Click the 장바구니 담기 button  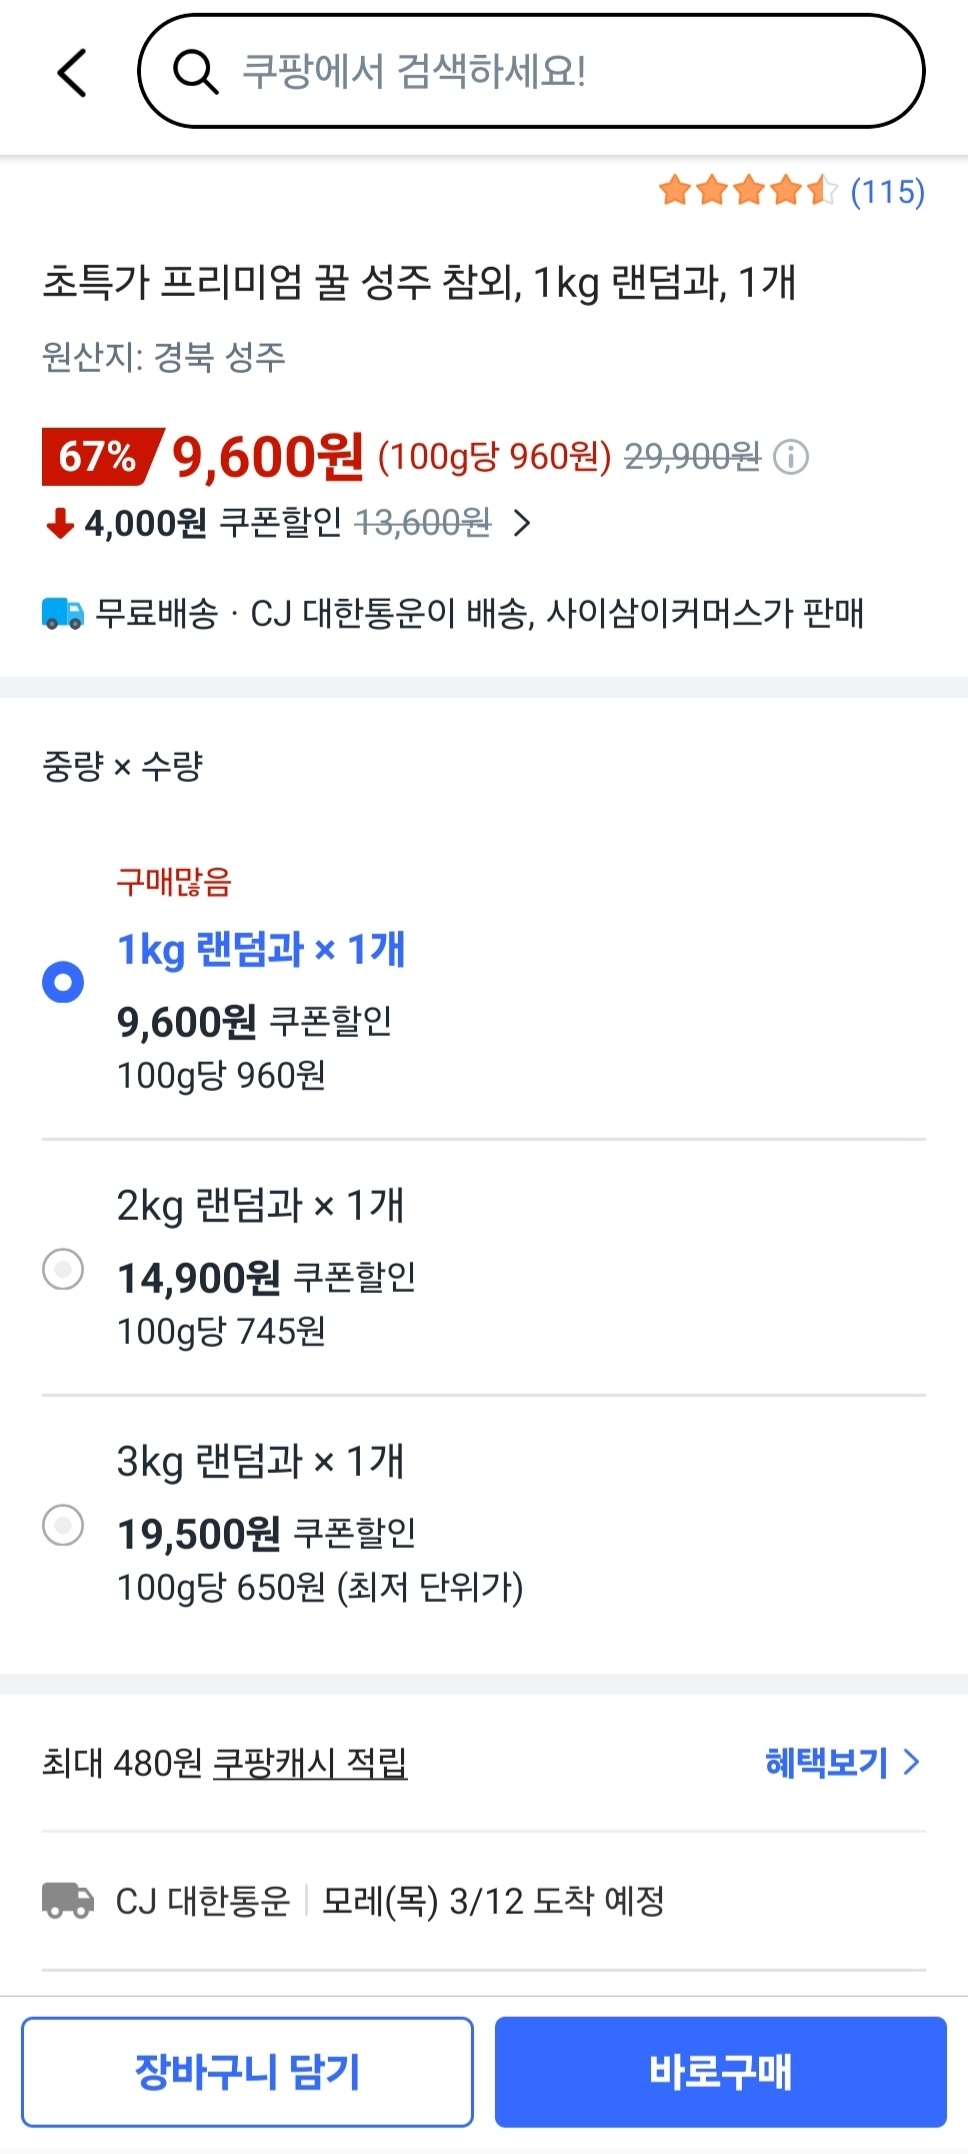pos(247,2072)
